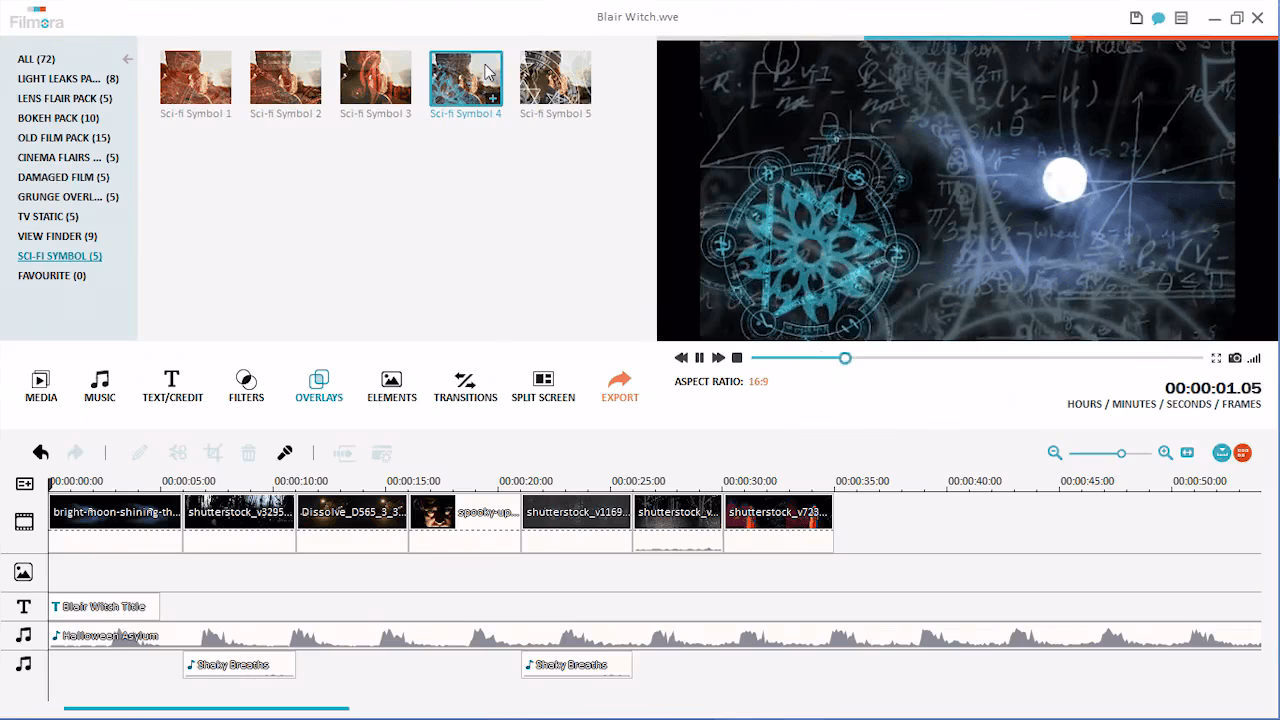Click the 00:00:30:00 mark on the ruler
The height and width of the screenshot is (720, 1280).
pos(750,481)
